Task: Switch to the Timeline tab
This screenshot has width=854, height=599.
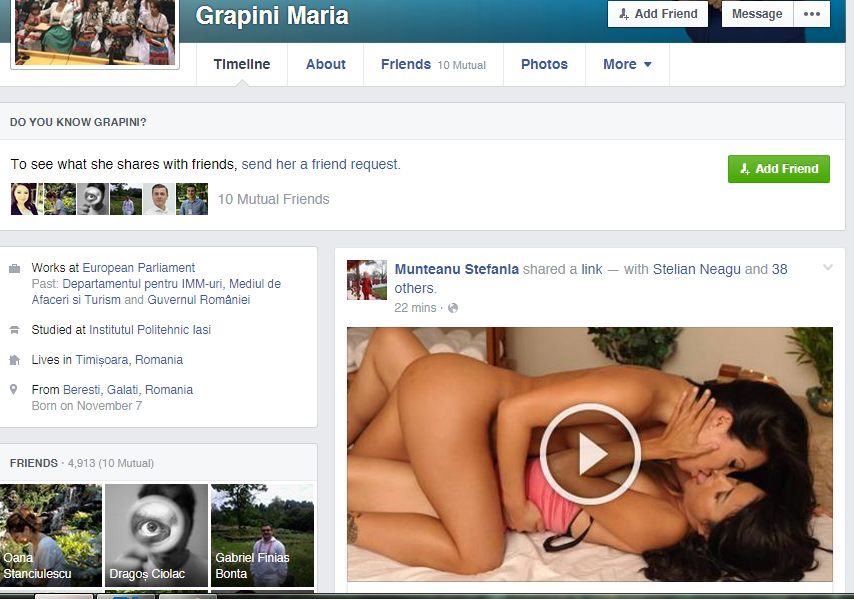Action: click(x=242, y=64)
